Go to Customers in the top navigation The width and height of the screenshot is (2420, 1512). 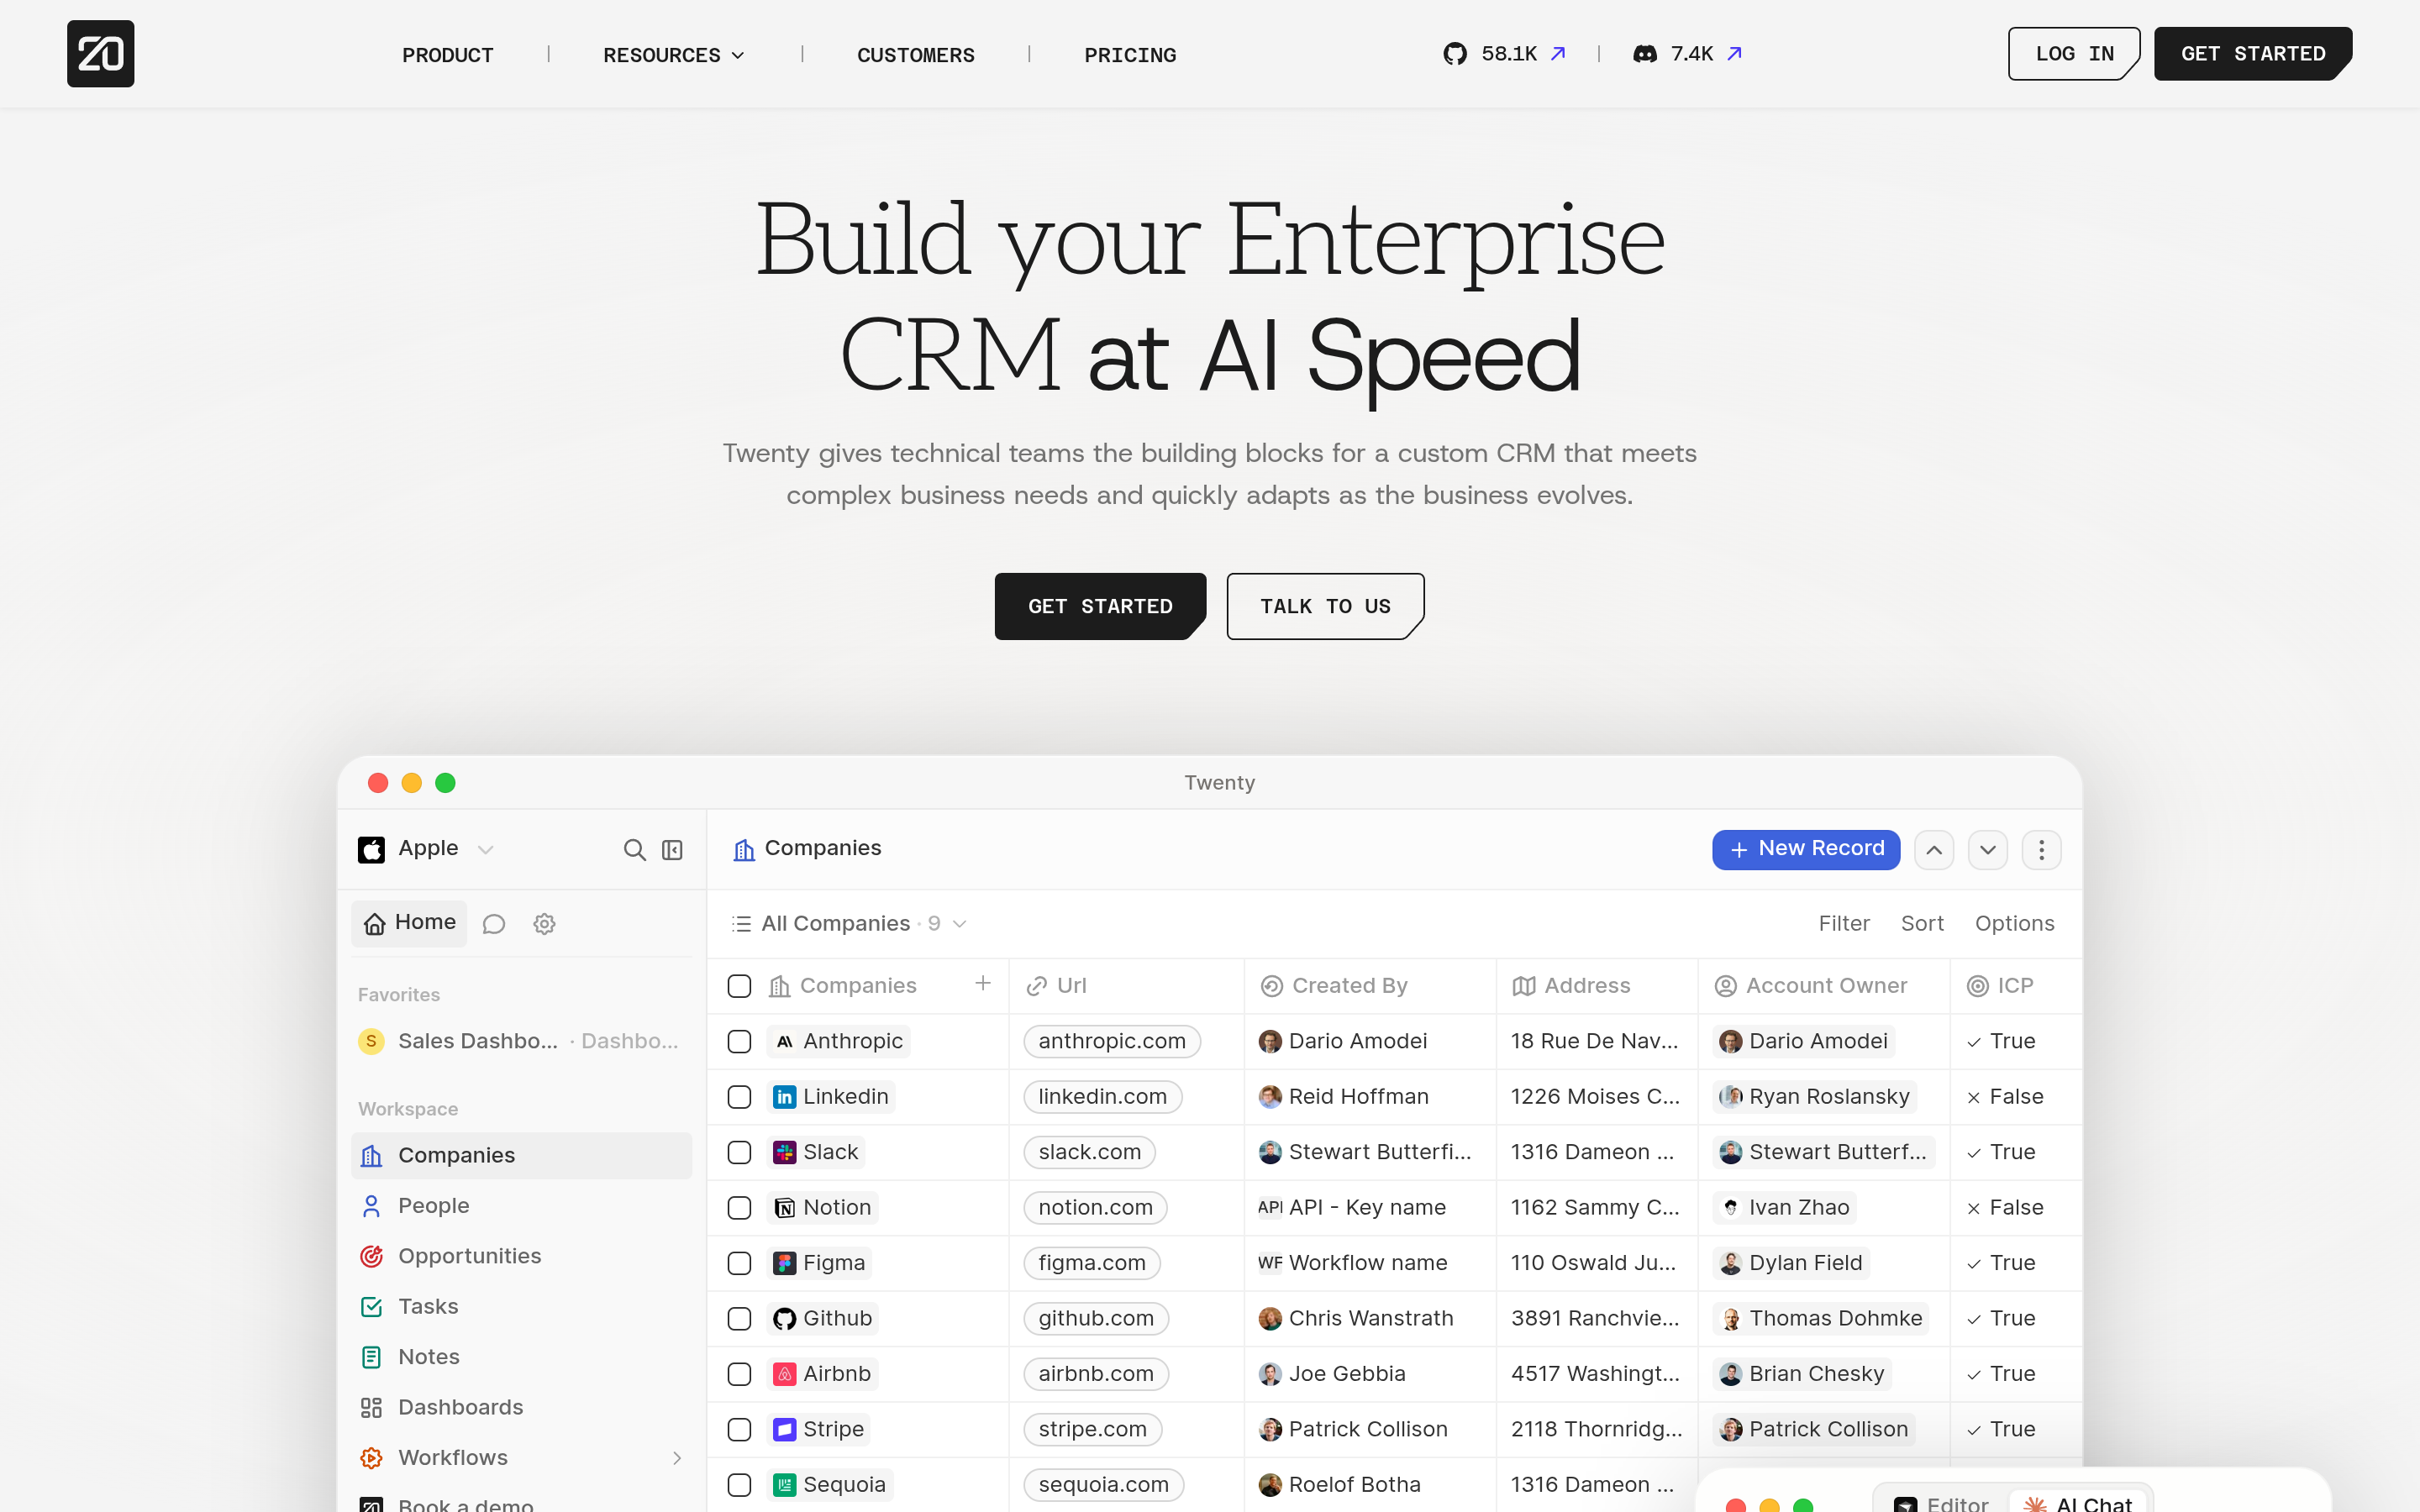click(915, 55)
